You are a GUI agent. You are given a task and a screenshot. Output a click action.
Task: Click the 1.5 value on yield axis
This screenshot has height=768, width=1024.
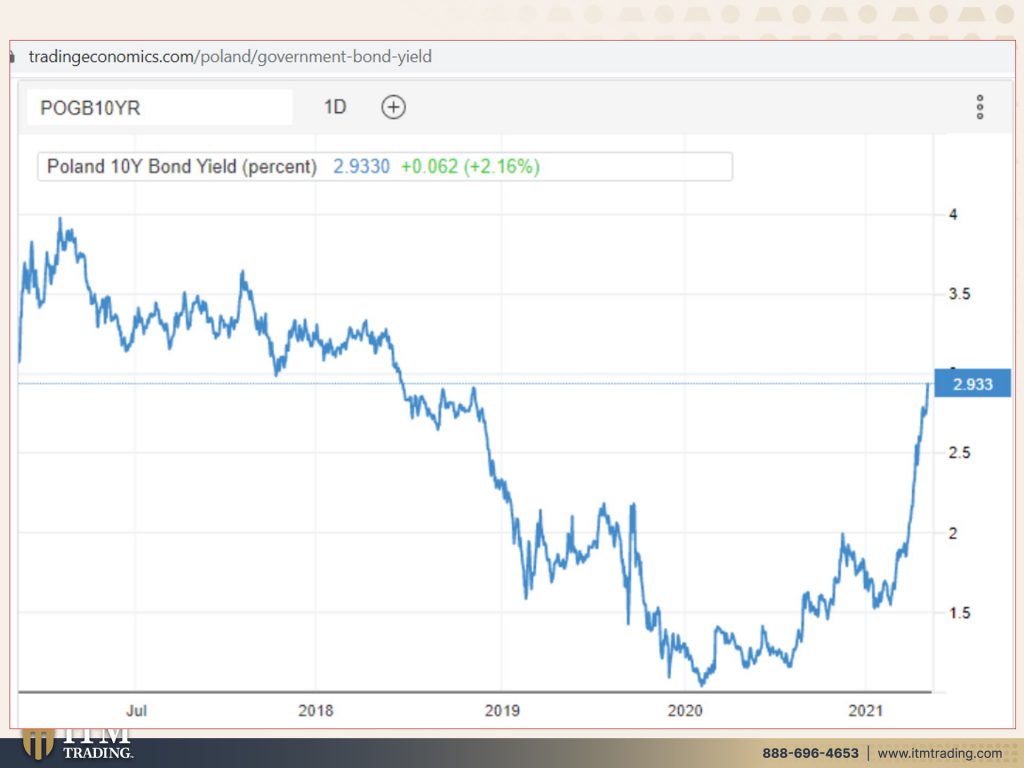click(959, 613)
